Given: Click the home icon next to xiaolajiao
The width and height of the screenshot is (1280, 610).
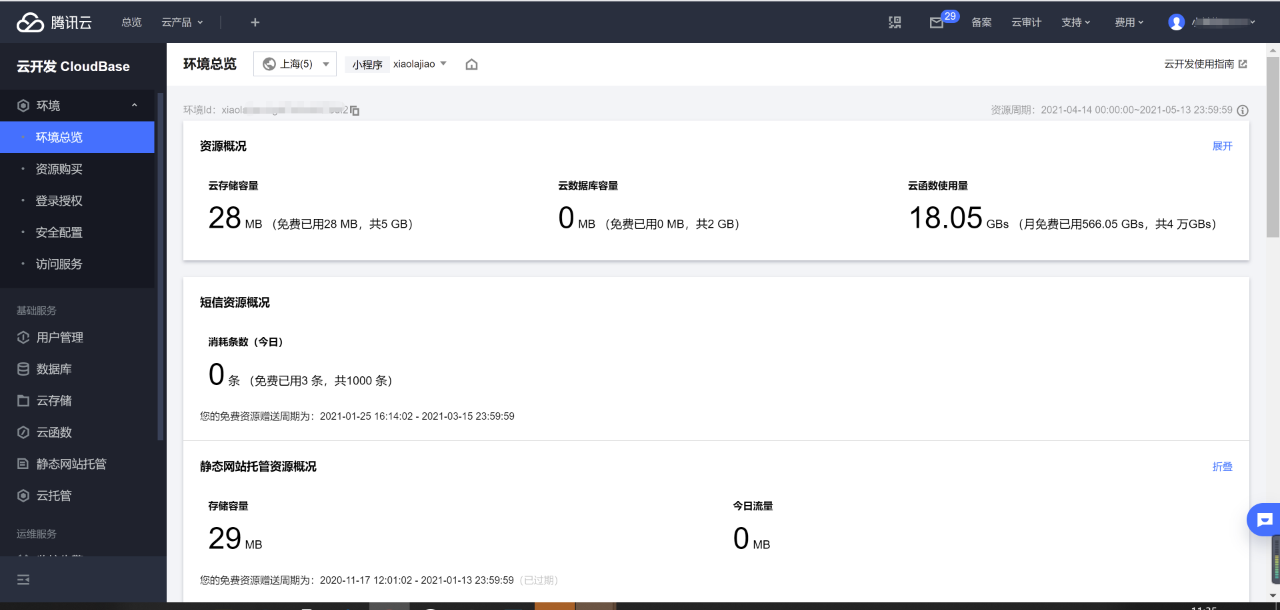Looking at the screenshot, I should 471,65.
